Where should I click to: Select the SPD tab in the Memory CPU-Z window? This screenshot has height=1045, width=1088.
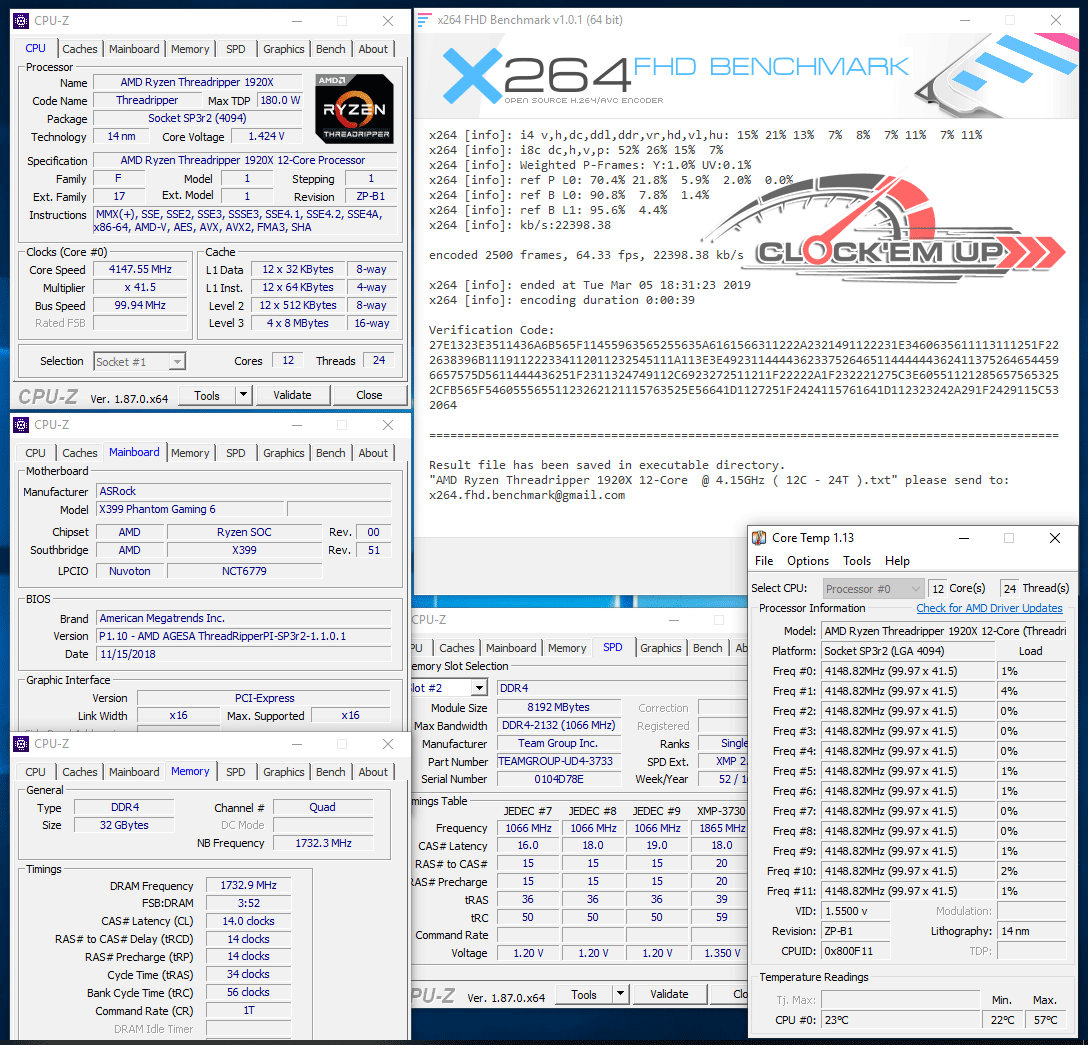(x=235, y=772)
